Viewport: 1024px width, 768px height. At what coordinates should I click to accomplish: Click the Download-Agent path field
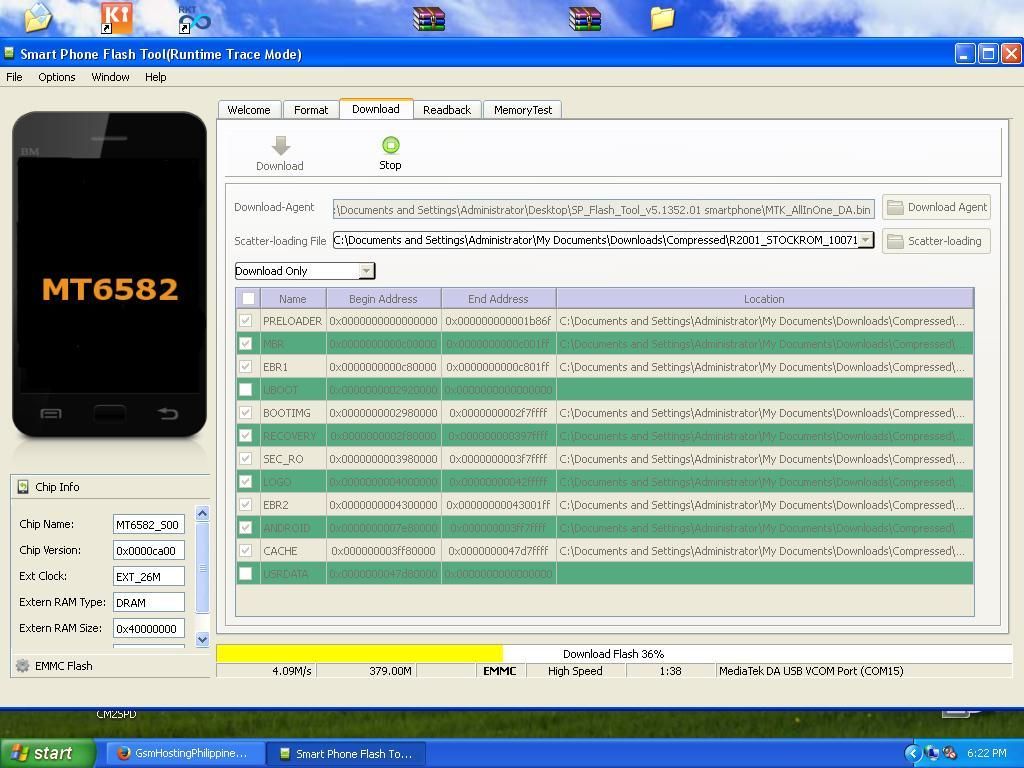(603, 209)
